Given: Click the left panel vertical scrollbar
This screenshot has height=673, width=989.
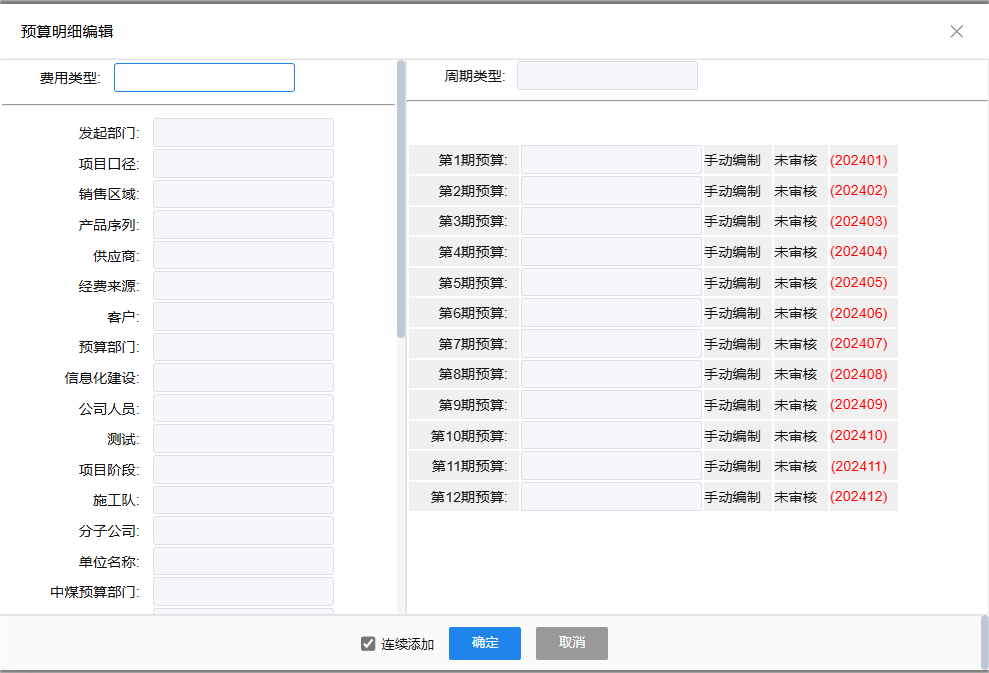Looking at the screenshot, I should coord(401,200).
